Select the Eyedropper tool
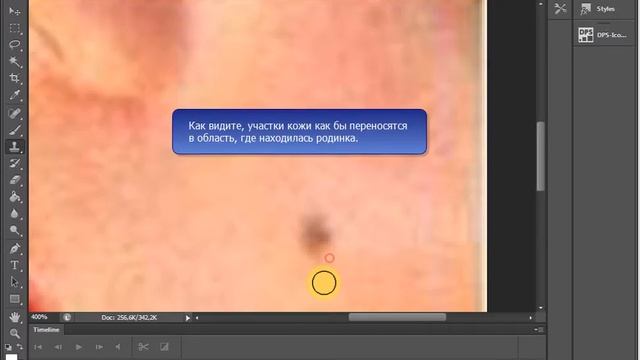Viewport: 640px width, 360px height. point(15,95)
